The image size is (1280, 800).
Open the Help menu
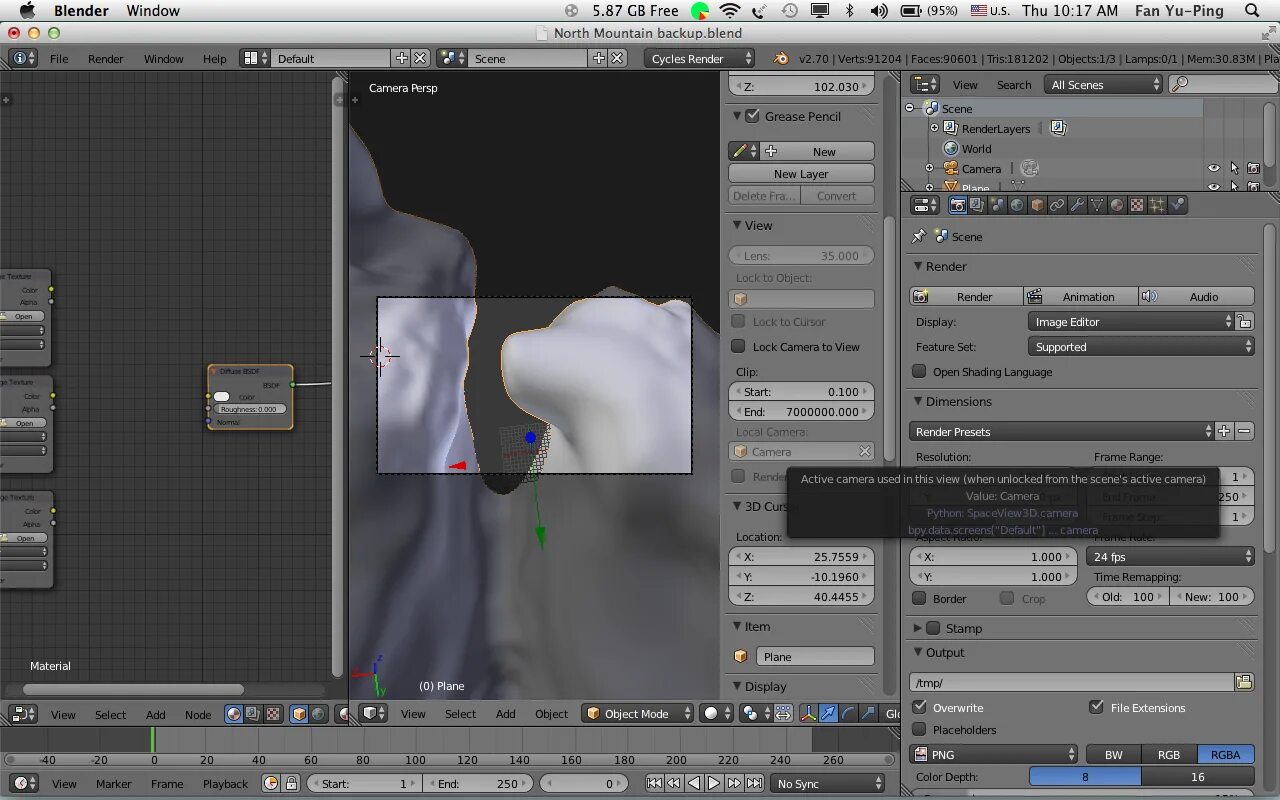(214, 59)
